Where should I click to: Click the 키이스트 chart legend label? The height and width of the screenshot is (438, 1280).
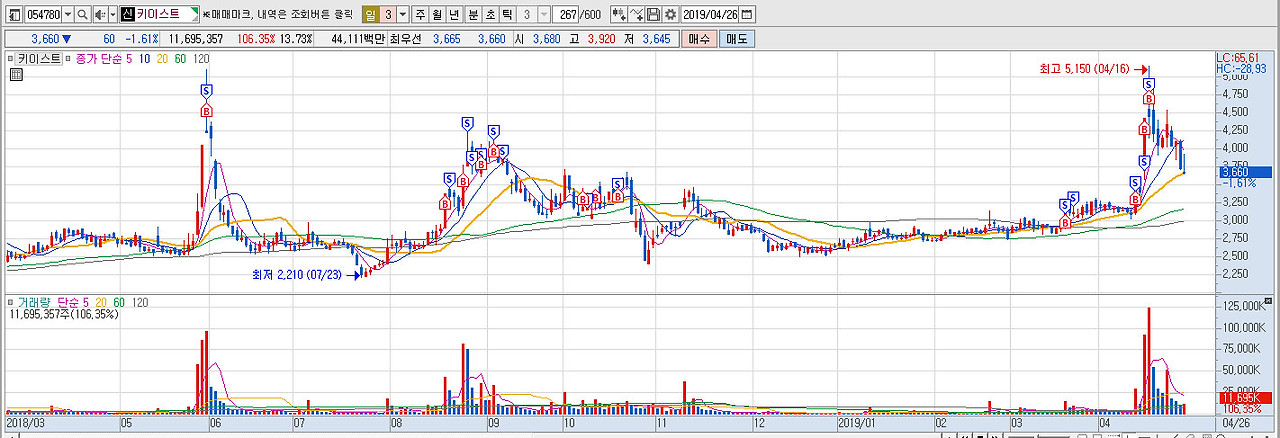pyautogui.click(x=39, y=58)
